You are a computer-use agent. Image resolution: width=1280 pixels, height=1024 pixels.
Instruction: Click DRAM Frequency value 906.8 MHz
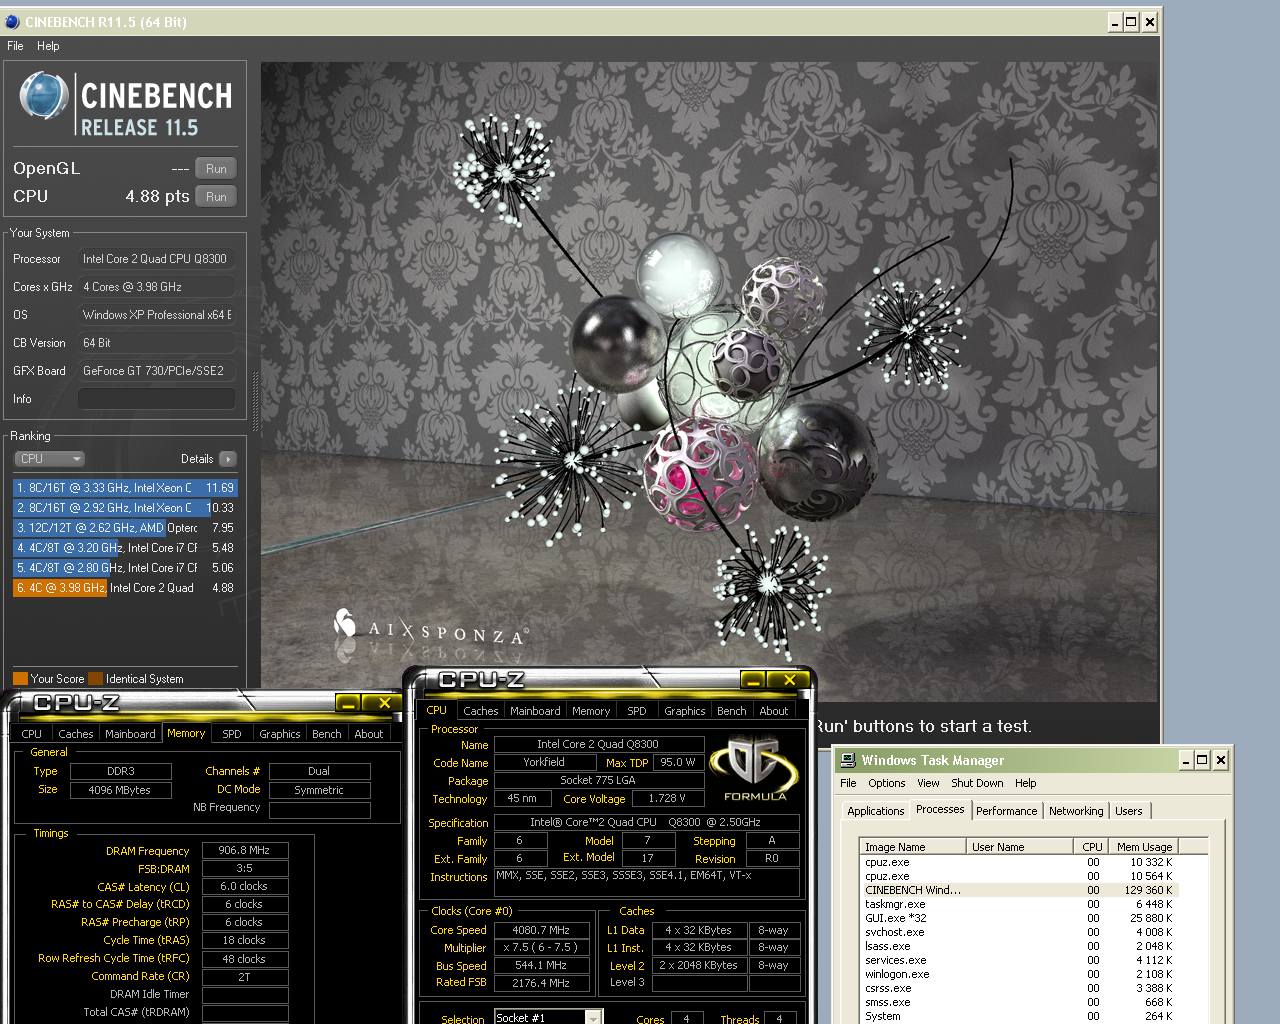point(245,851)
